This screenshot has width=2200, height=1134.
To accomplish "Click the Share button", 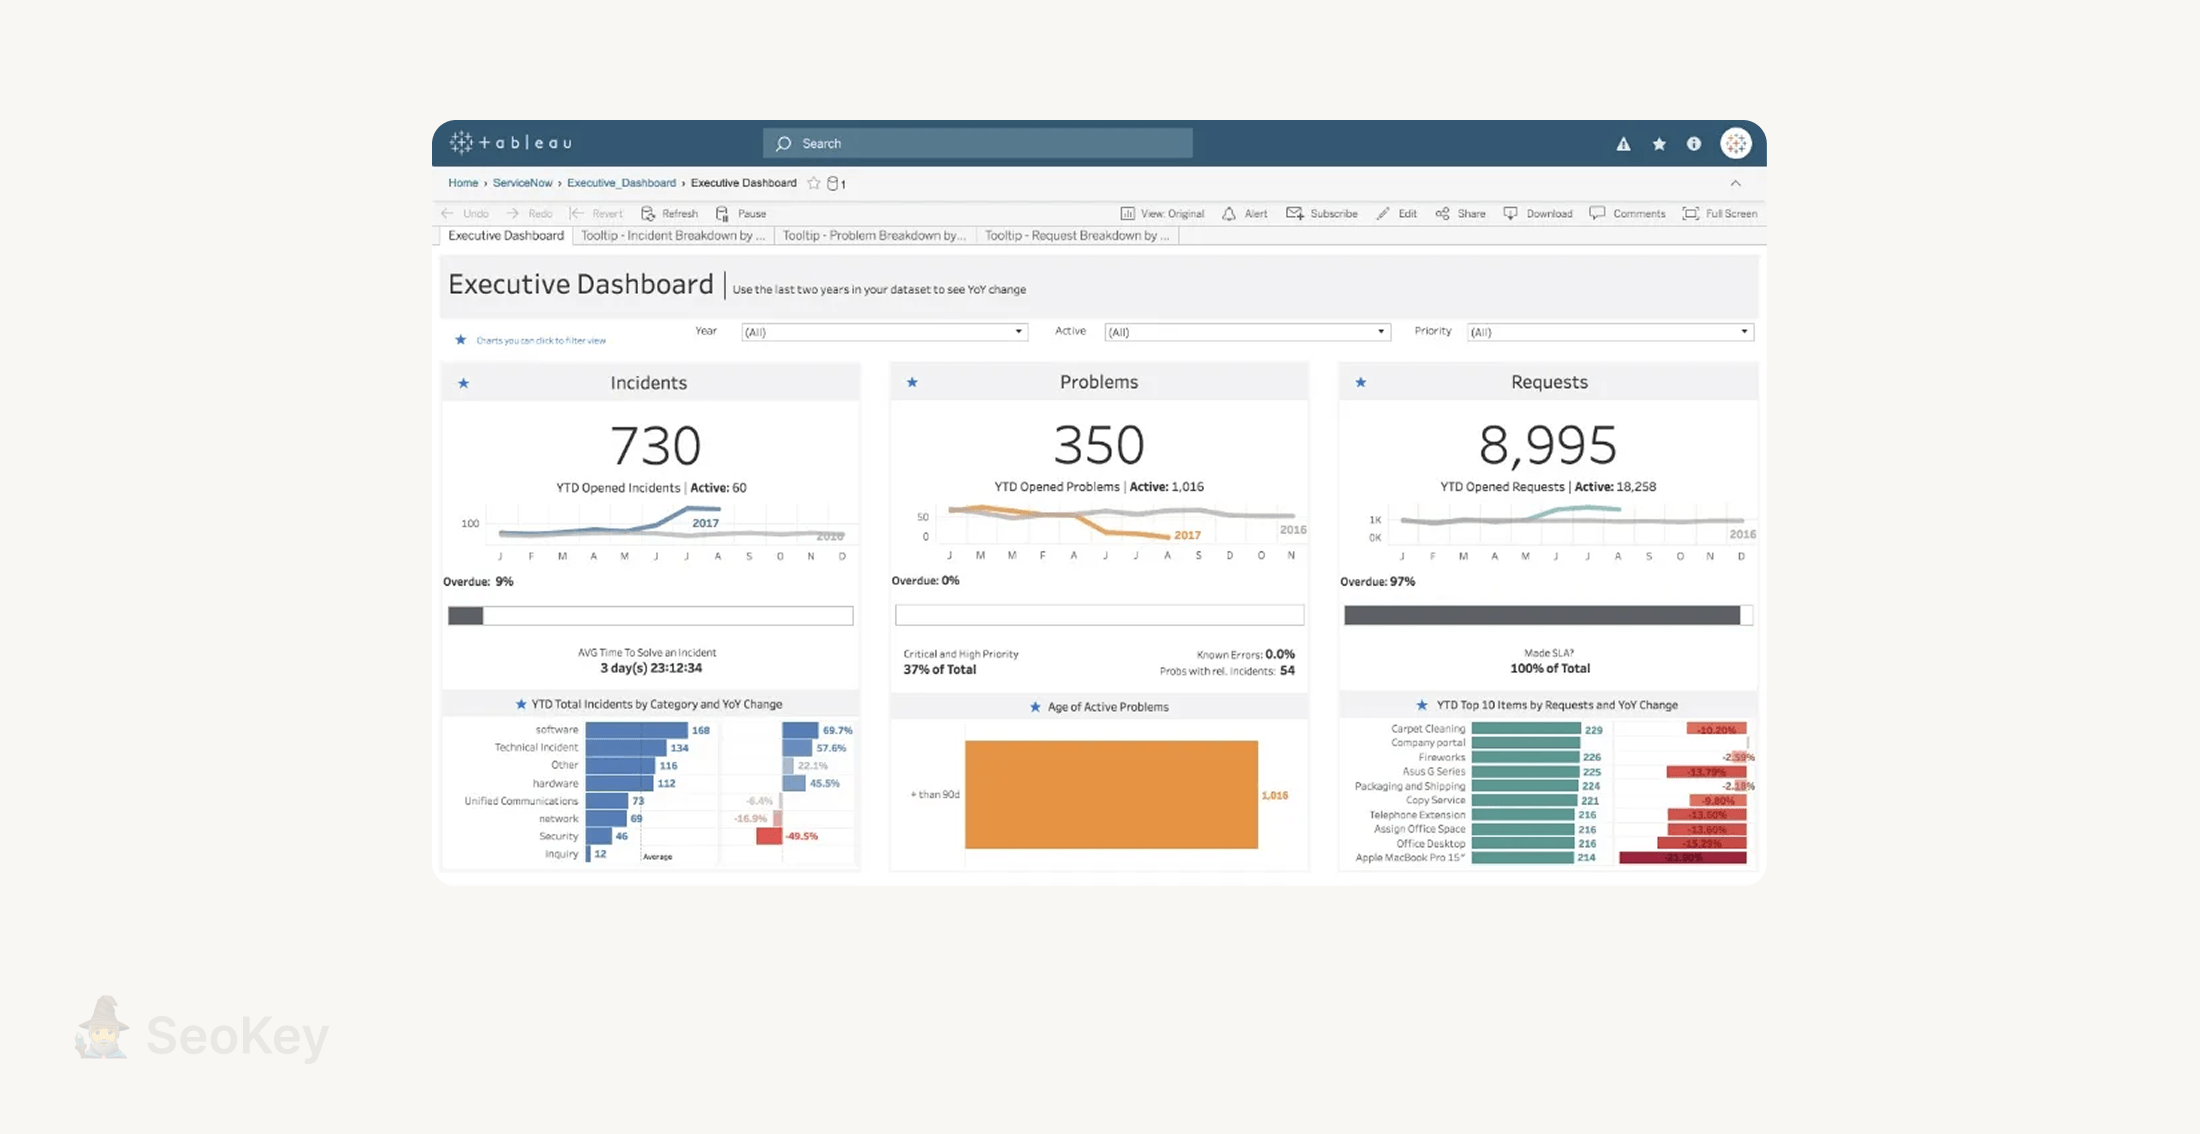I will tap(1461, 214).
